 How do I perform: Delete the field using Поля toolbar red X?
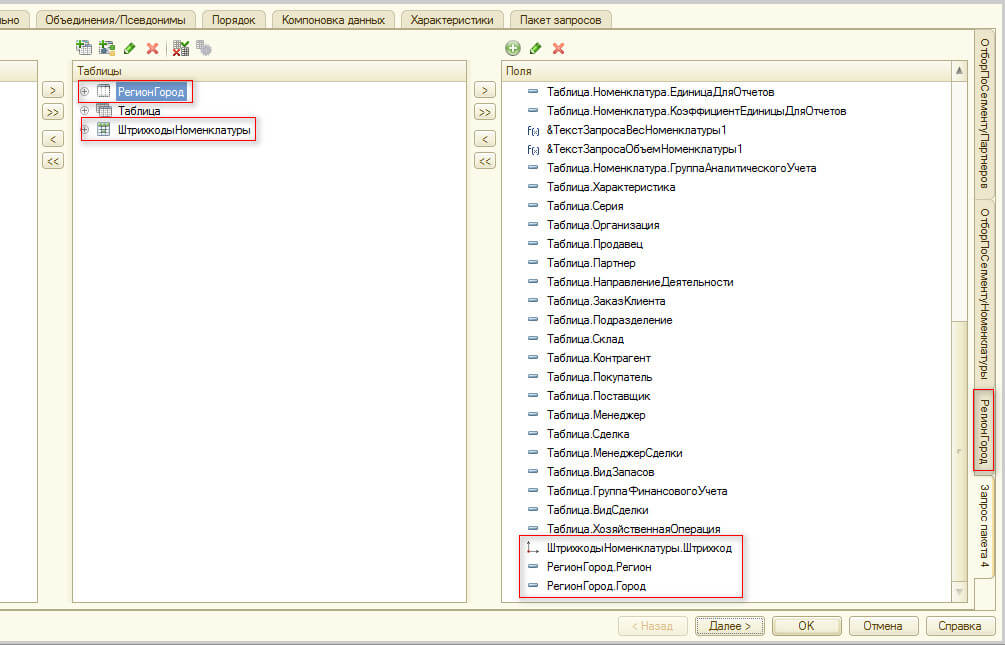(558, 47)
